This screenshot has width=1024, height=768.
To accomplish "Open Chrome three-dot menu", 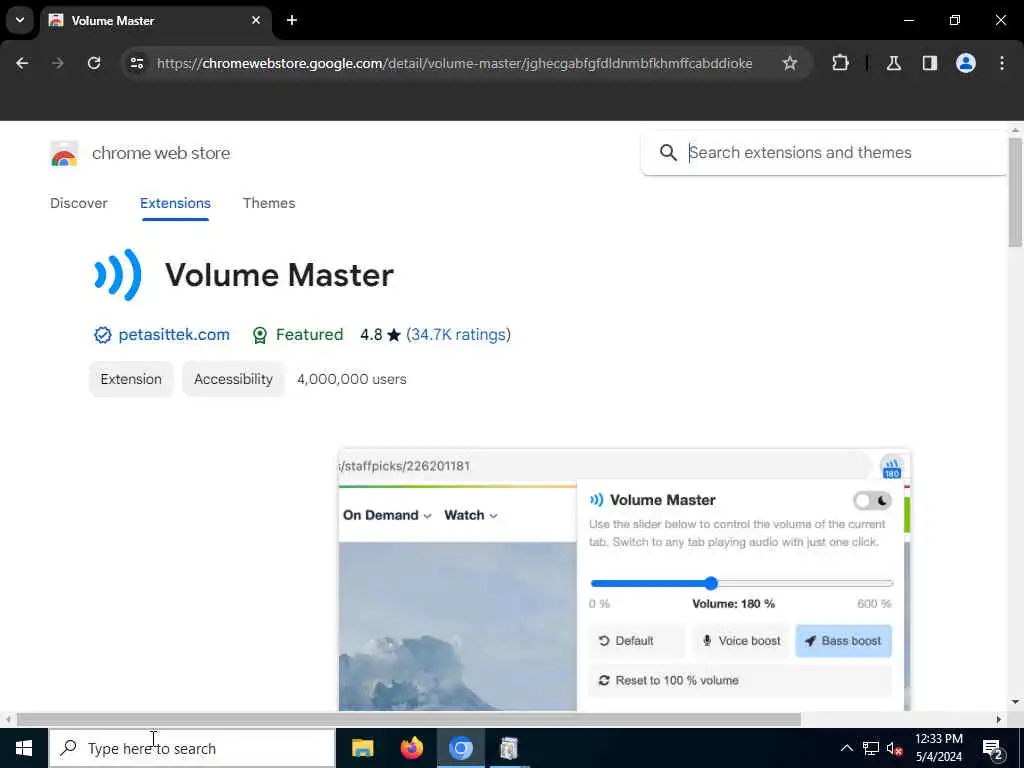I will coord(1002,63).
